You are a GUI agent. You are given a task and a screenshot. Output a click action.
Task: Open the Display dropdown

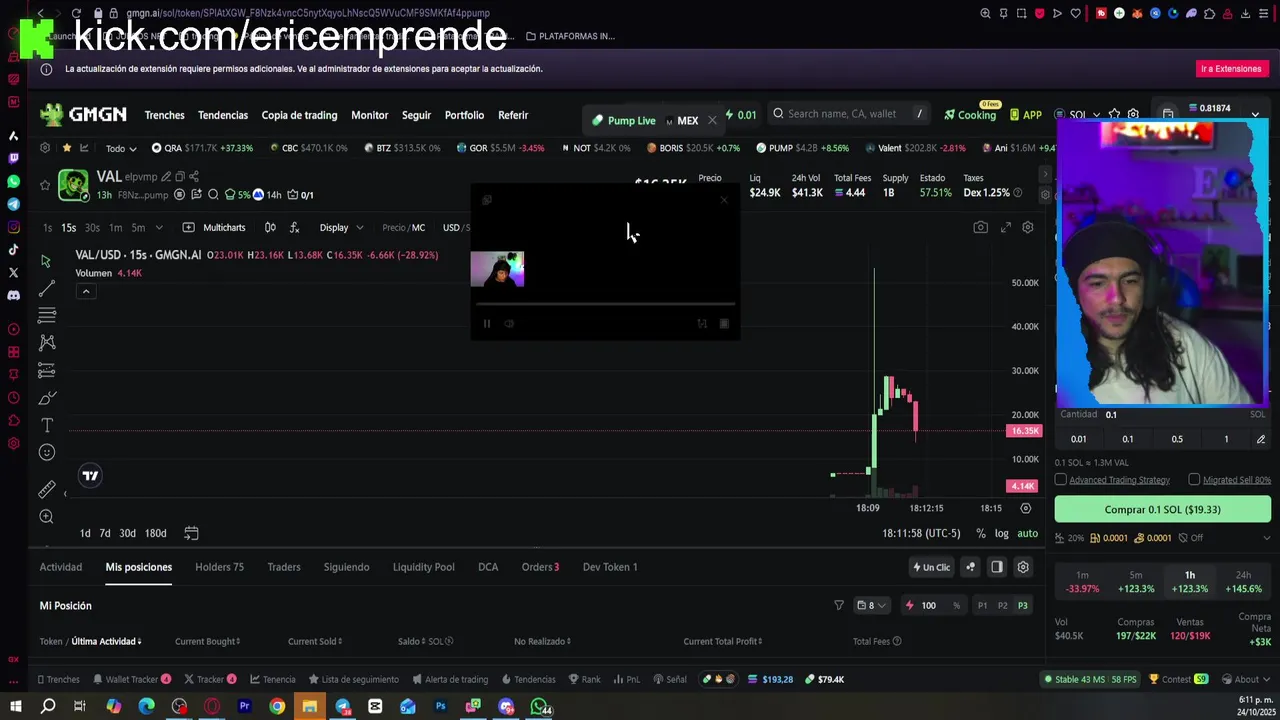341,228
